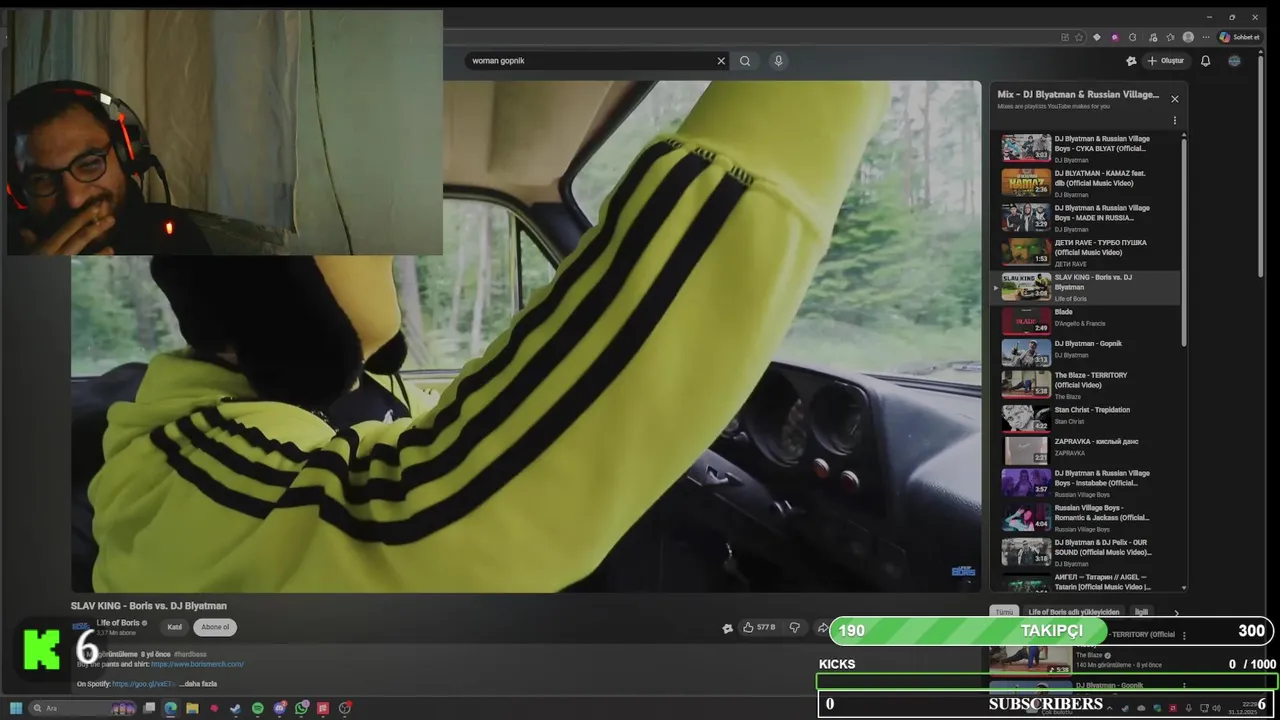This screenshot has height=720, width=1280.
Task: Play OUR SOUND playlist item
Action: [1086, 552]
